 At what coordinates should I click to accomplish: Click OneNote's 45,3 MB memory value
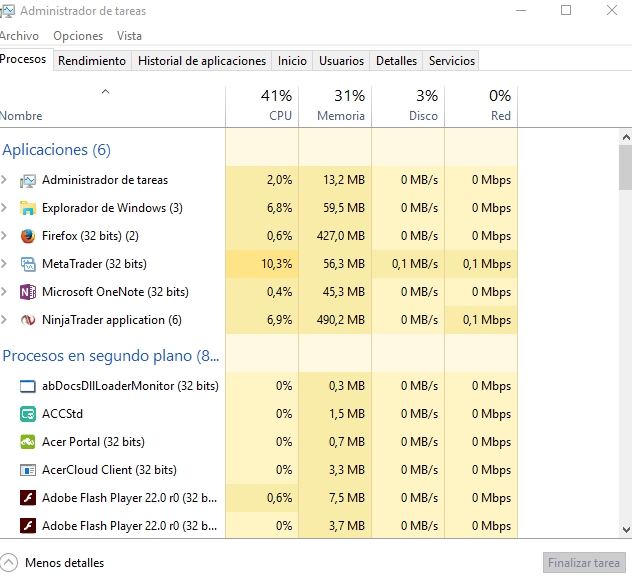coord(344,292)
